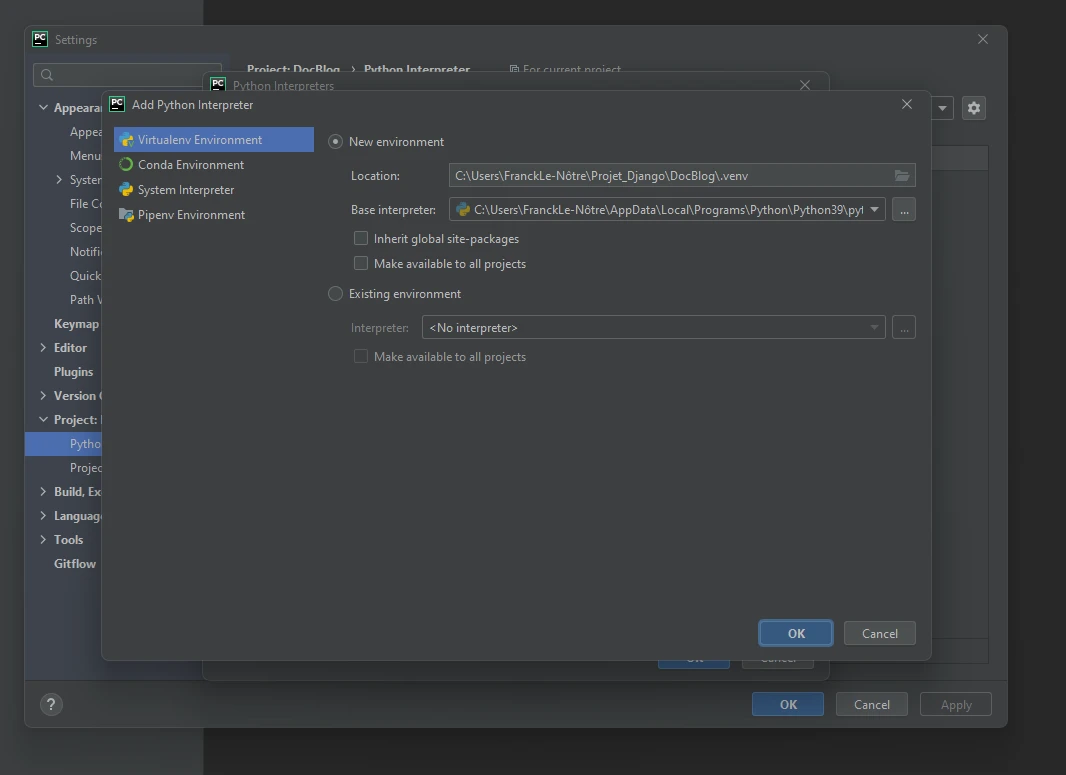Click the help question mark icon
The height and width of the screenshot is (775, 1066).
(x=51, y=704)
